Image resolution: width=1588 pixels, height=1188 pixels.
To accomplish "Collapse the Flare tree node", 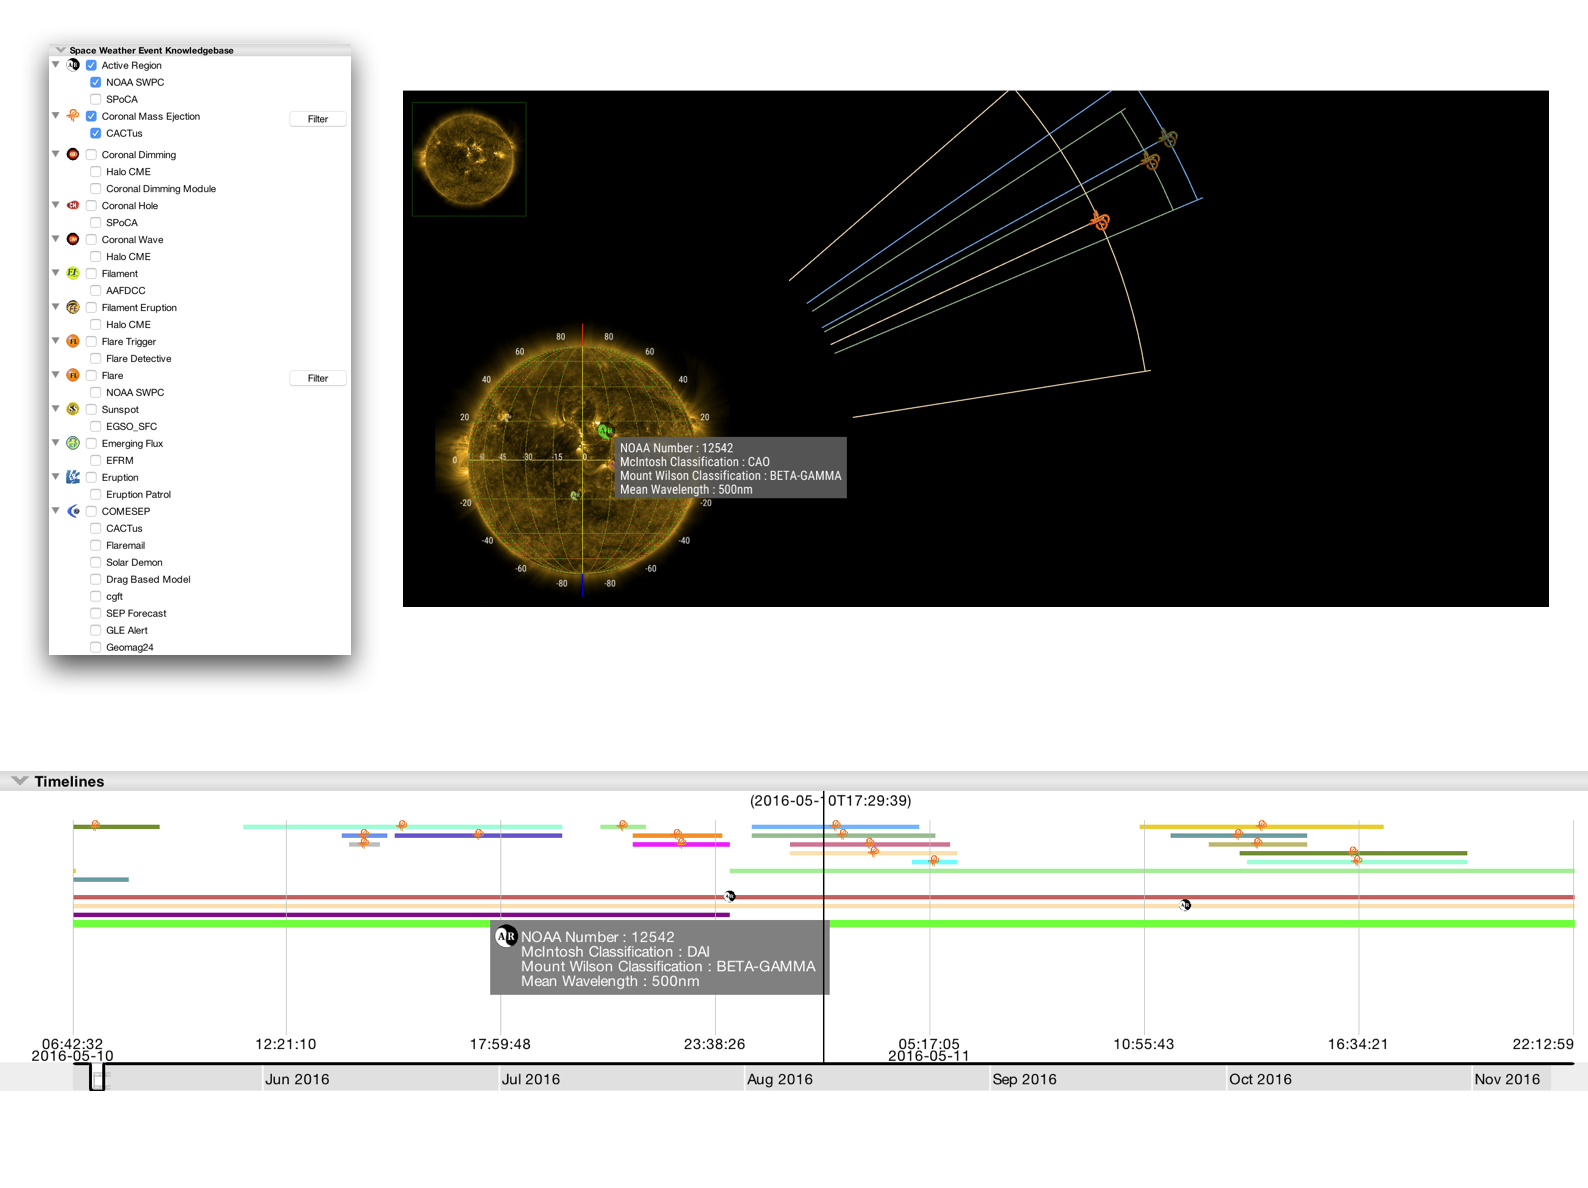I will (x=56, y=374).
